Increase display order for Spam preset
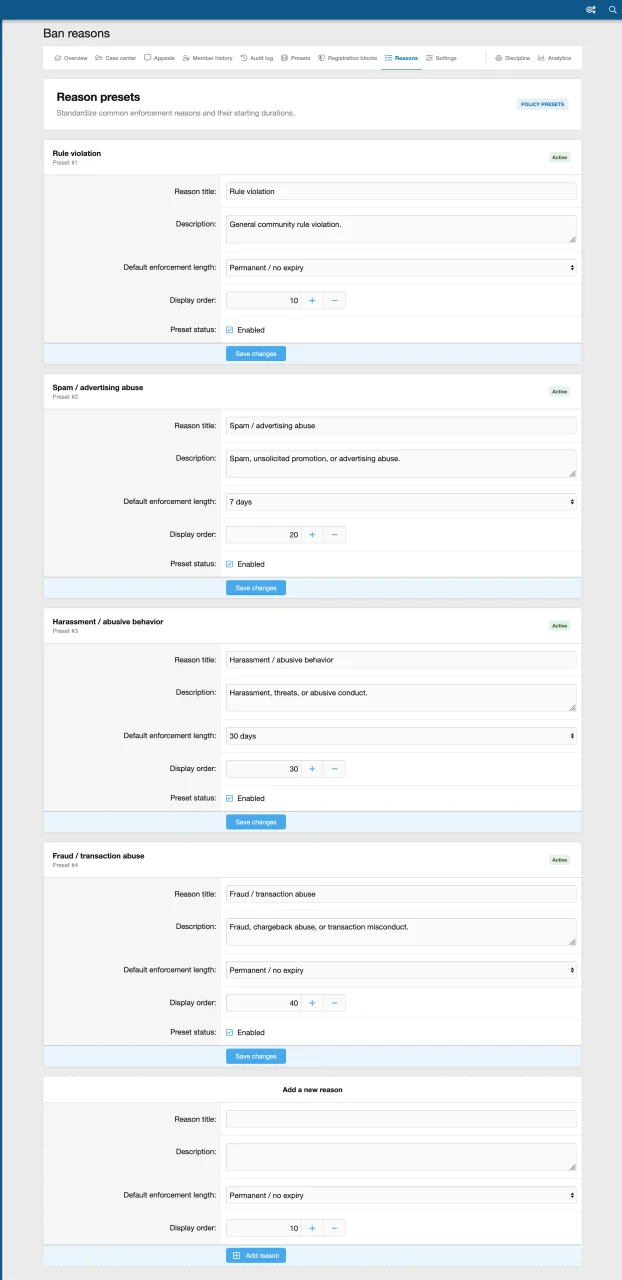This screenshot has width=622, height=1280. coord(312,534)
